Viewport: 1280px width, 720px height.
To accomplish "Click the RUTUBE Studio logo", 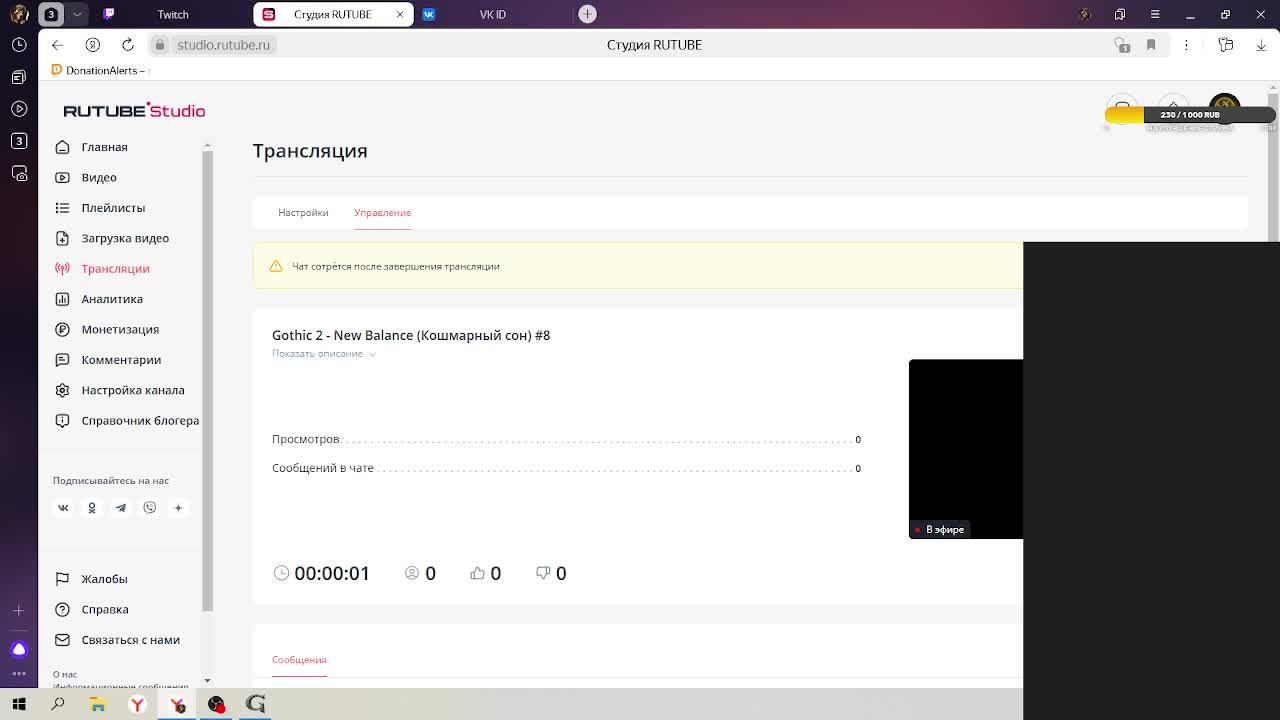I will pos(134,110).
